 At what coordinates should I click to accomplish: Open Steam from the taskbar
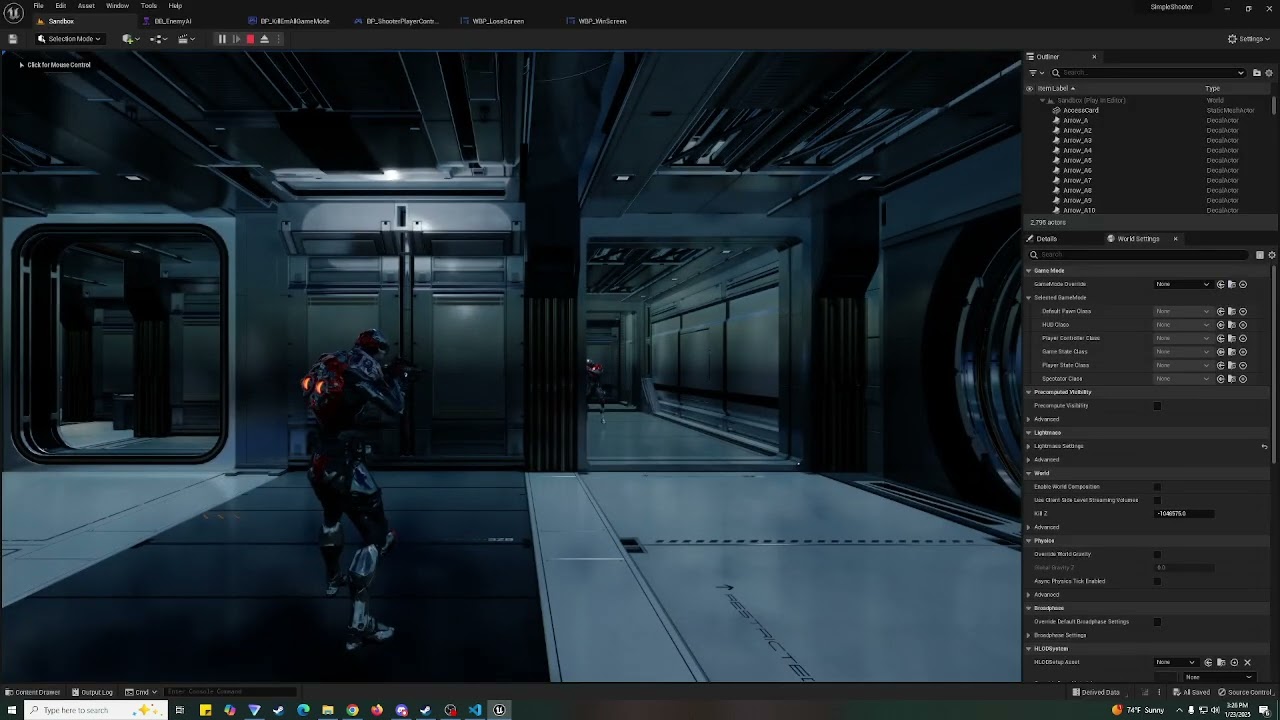(426, 710)
